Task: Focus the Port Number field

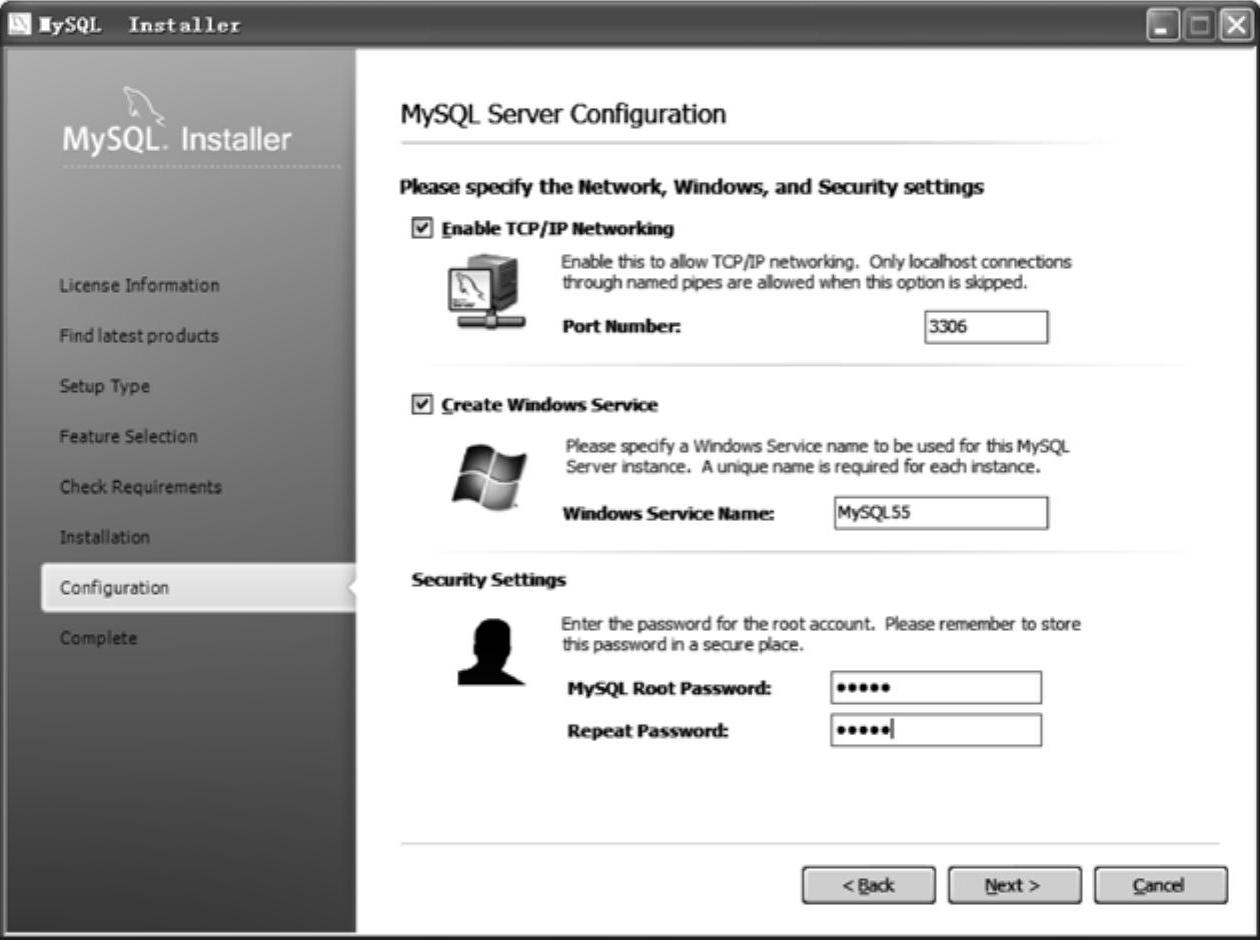Action: tap(986, 327)
